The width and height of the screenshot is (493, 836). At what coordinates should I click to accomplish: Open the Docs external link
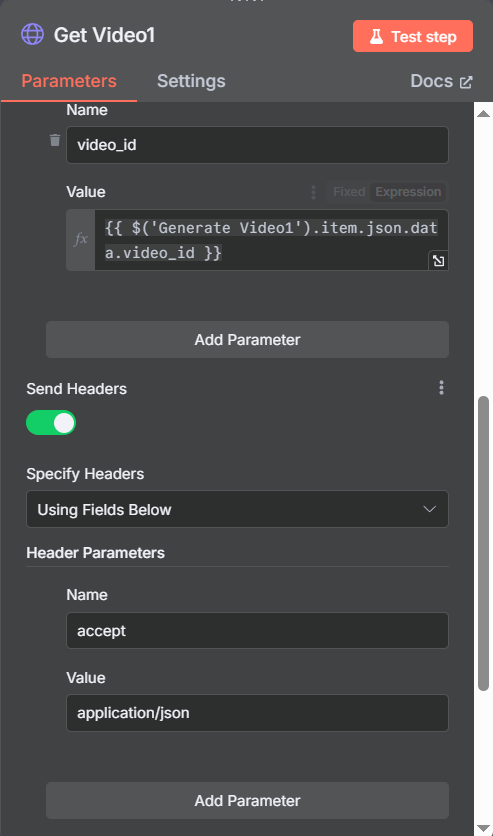(x=441, y=81)
